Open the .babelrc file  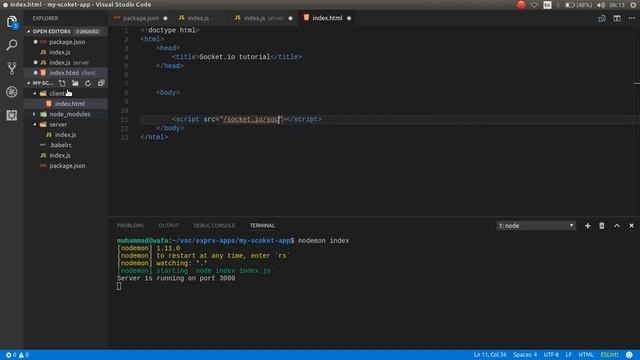[60, 145]
